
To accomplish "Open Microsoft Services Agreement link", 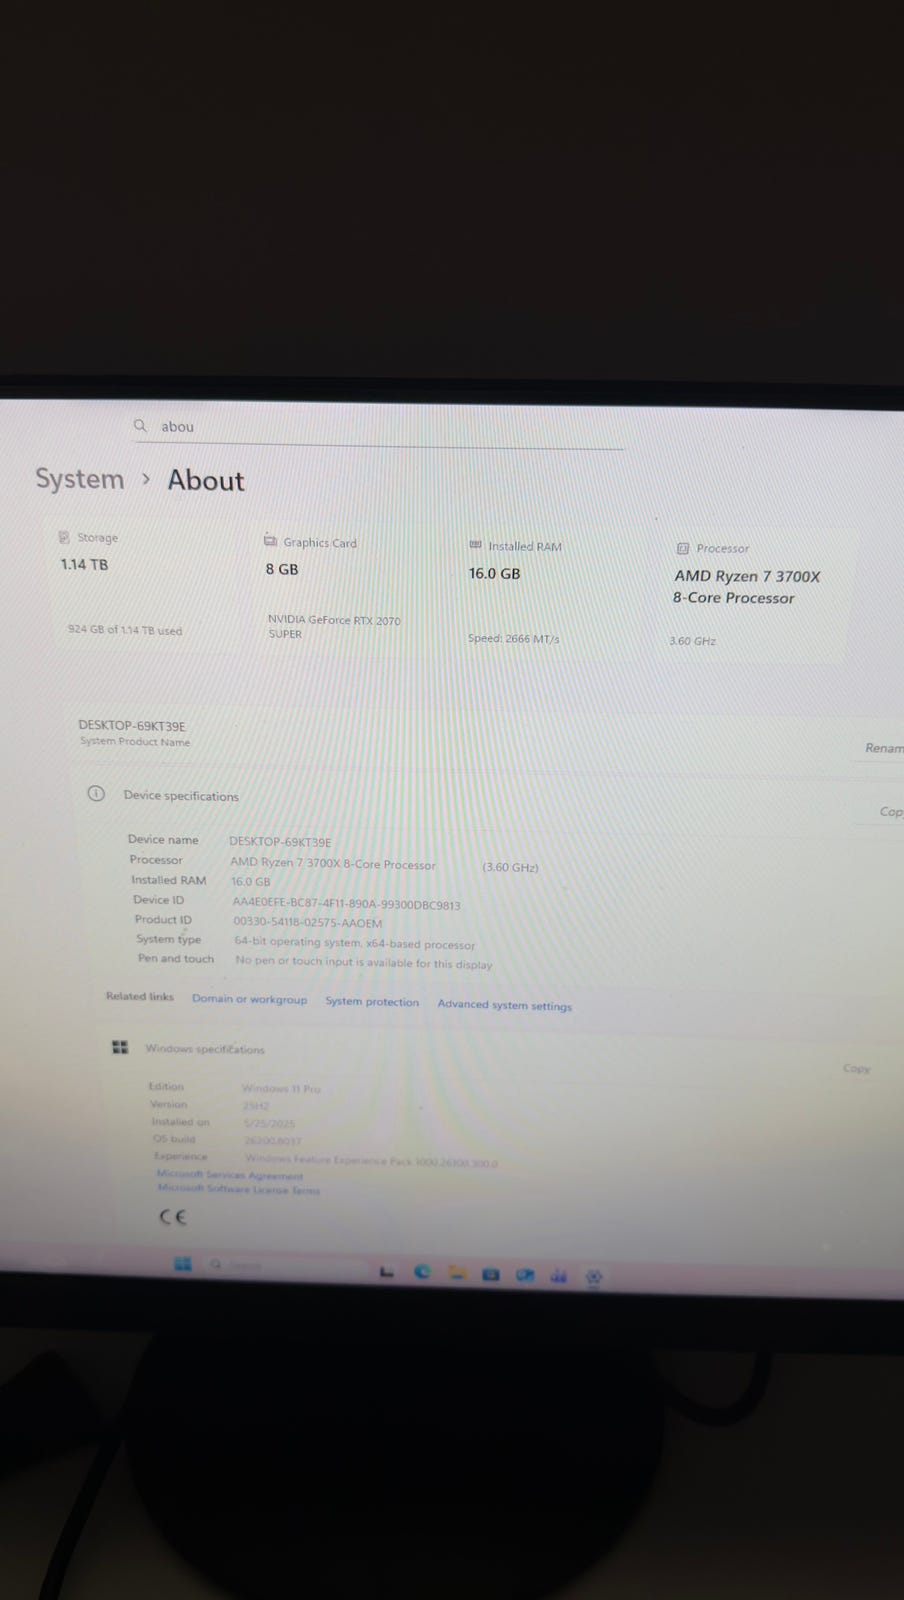I will [229, 1175].
